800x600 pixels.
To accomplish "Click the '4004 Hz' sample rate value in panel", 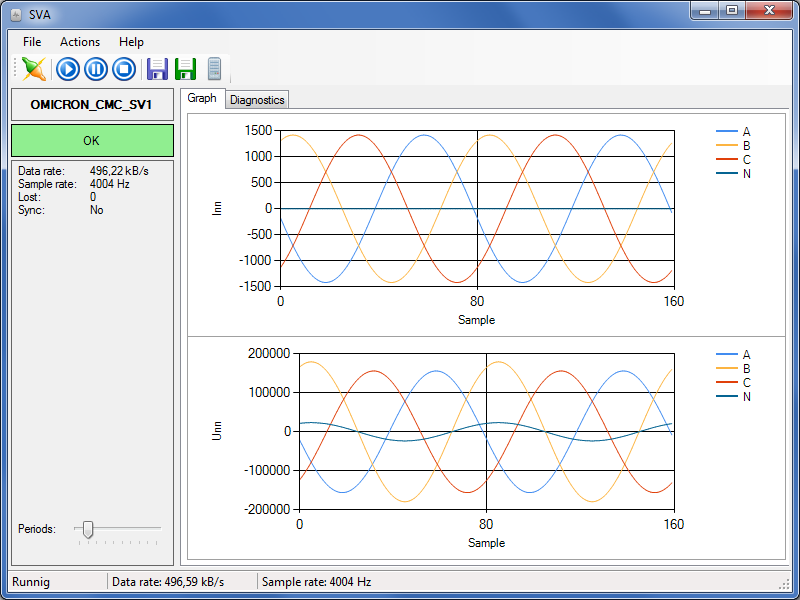I will tap(110, 184).
